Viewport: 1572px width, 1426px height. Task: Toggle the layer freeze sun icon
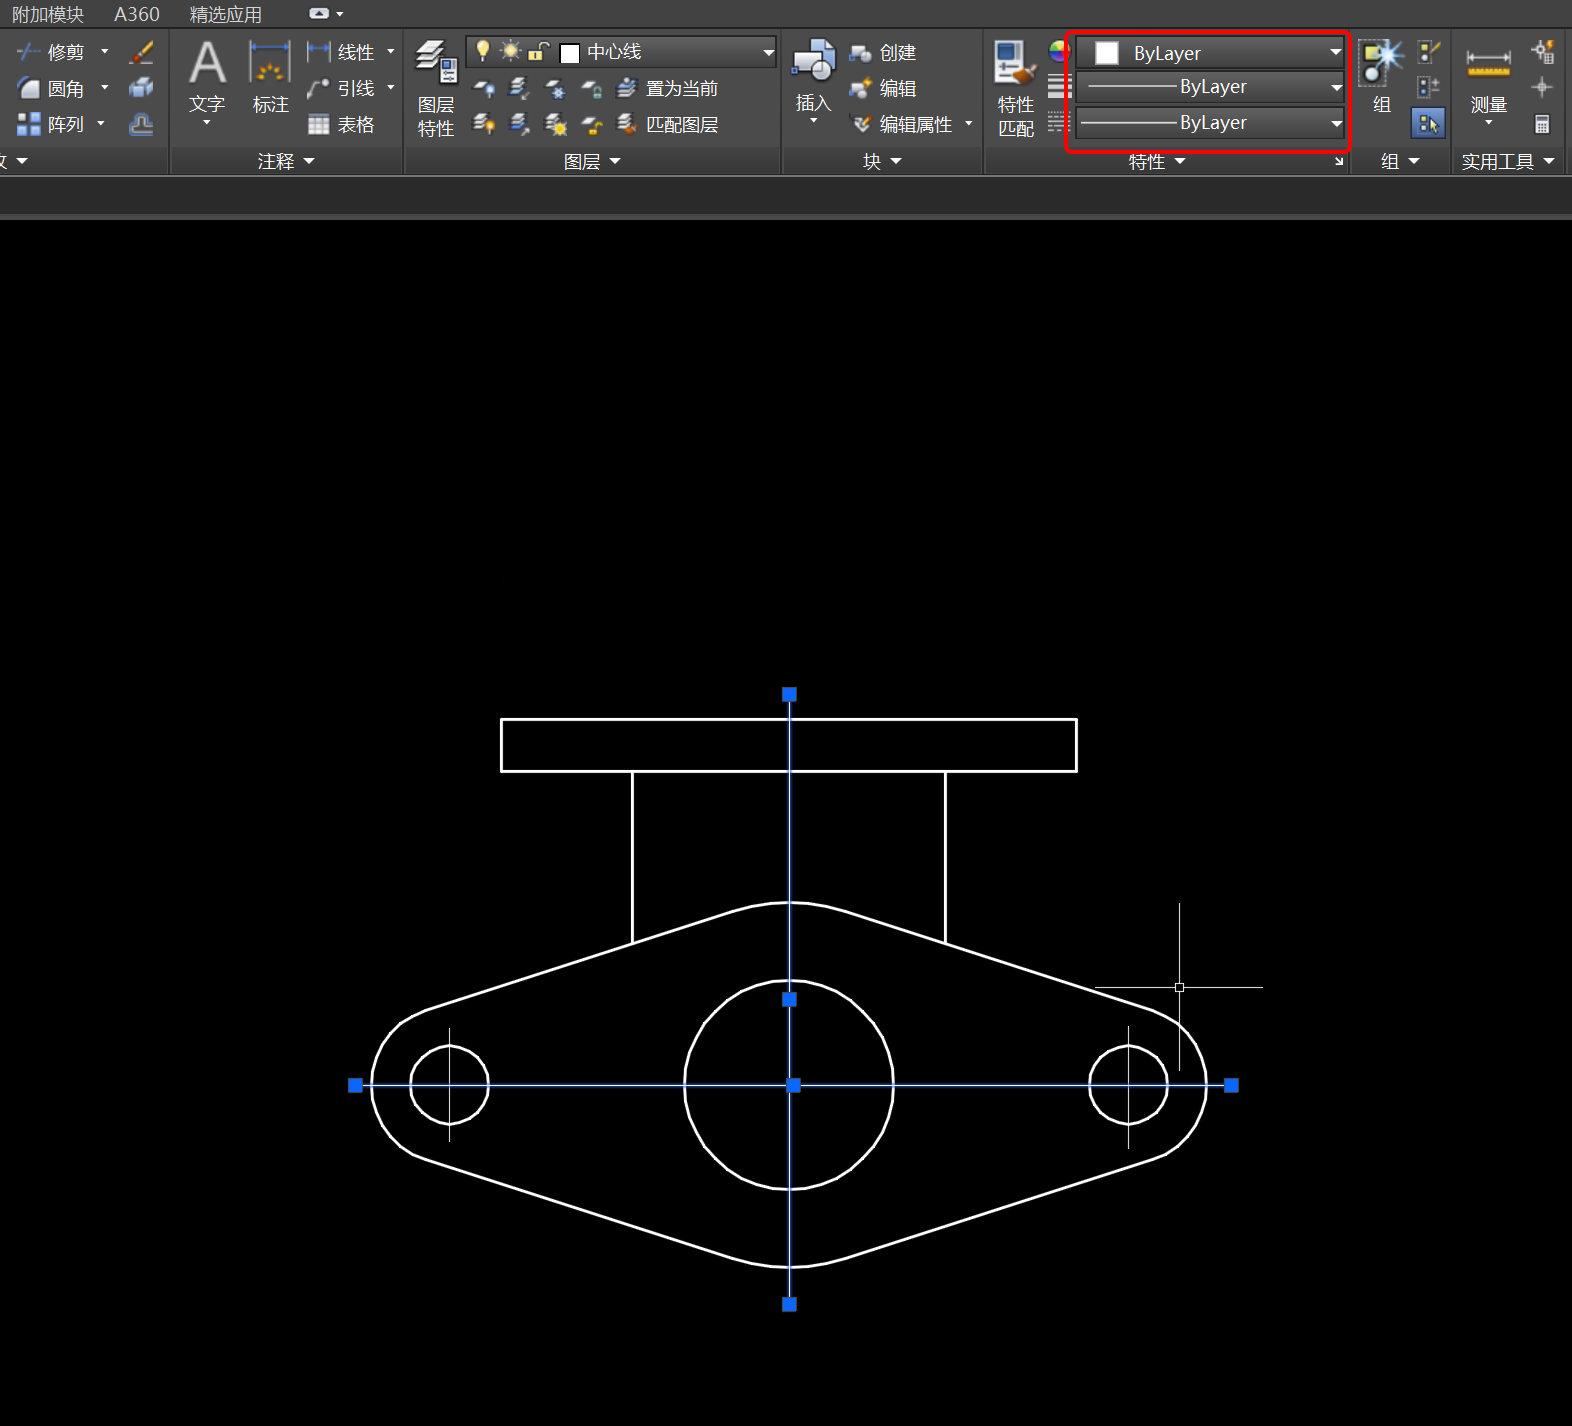[x=511, y=51]
